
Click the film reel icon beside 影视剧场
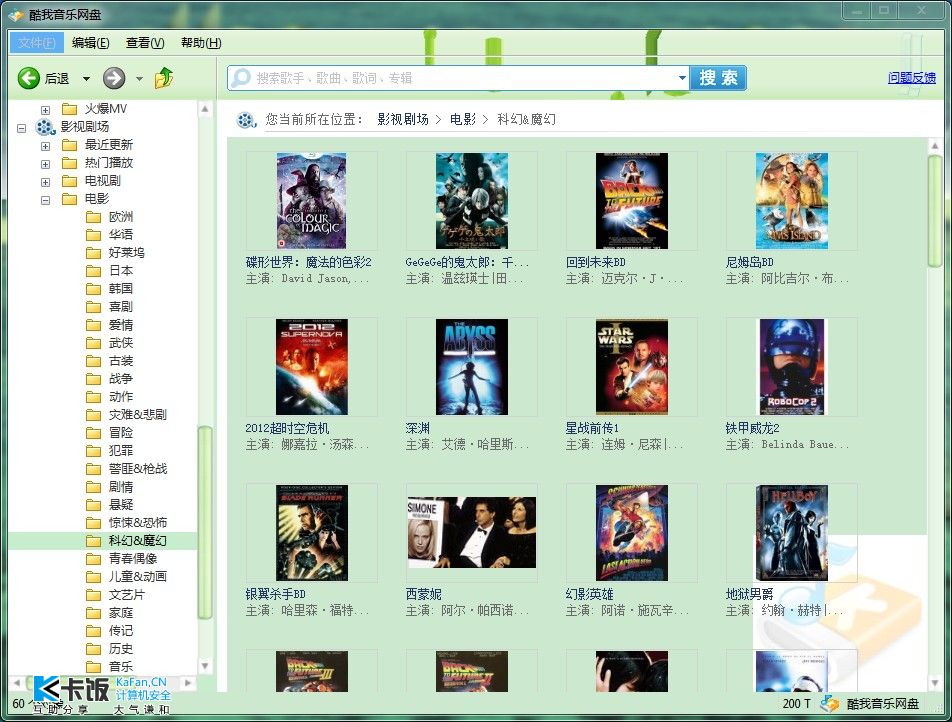45,127
